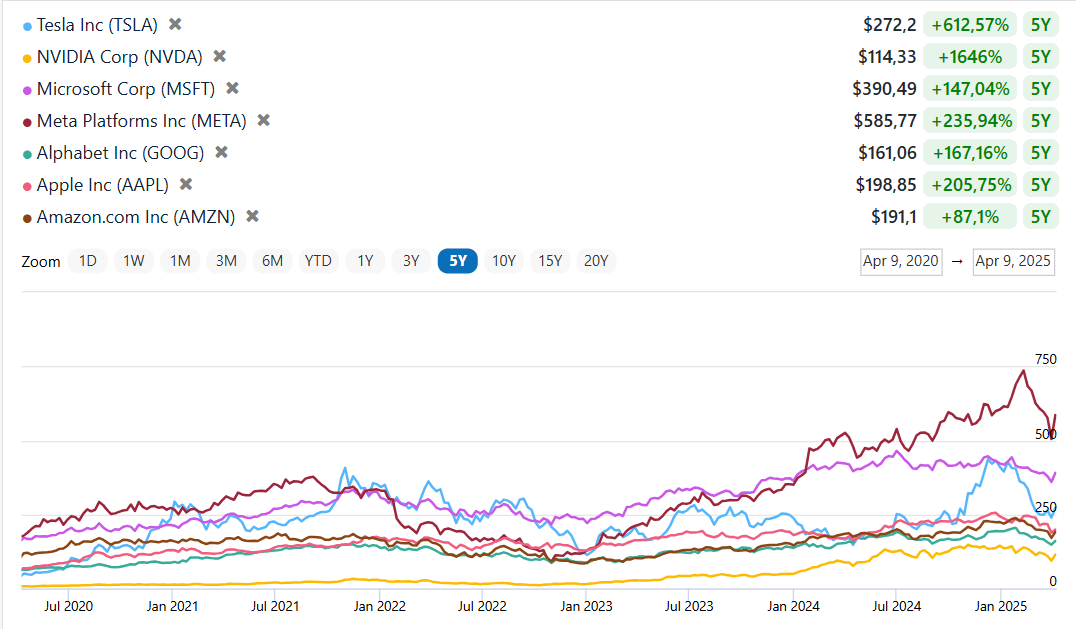Click the 5Y period badge for NVIDIA
Viewport: 1076px width, 629px height.
tap(1041, 56)
